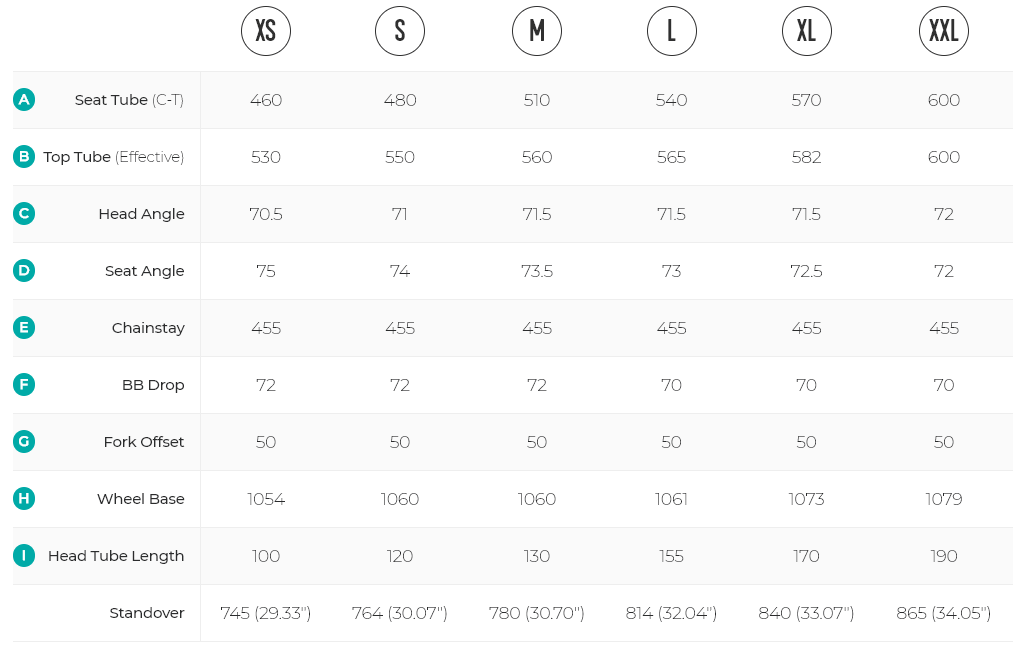This screenshot has height=652, width=1028.
Task: Select the teal C Head Angle badge
Action: pos(24,214)
